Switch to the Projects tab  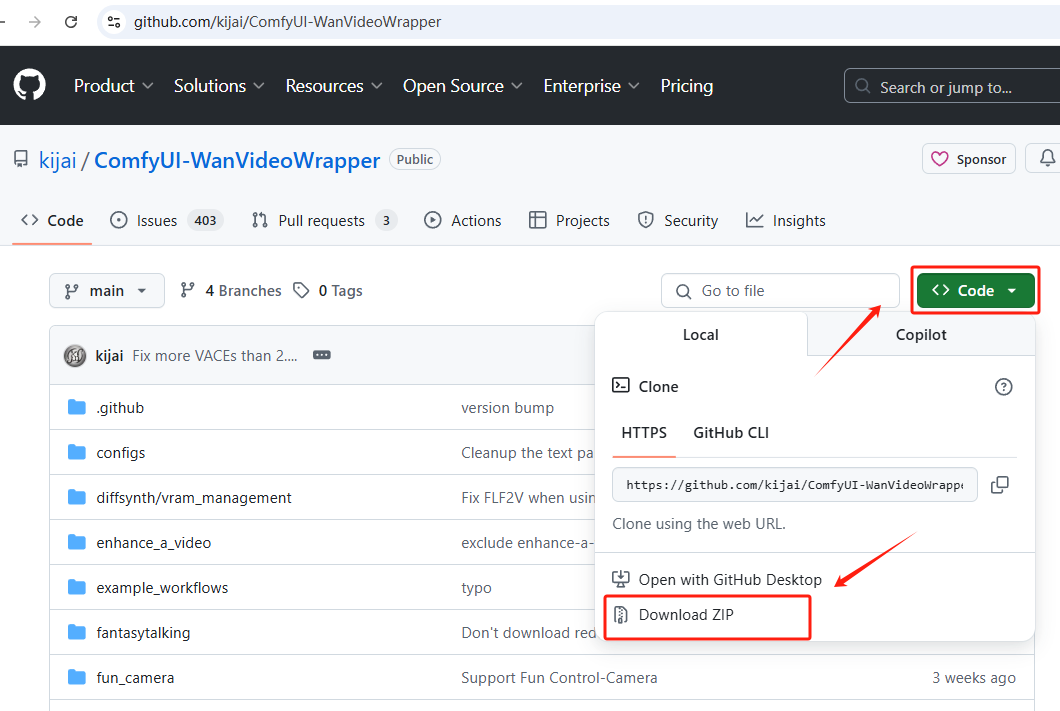569,220
